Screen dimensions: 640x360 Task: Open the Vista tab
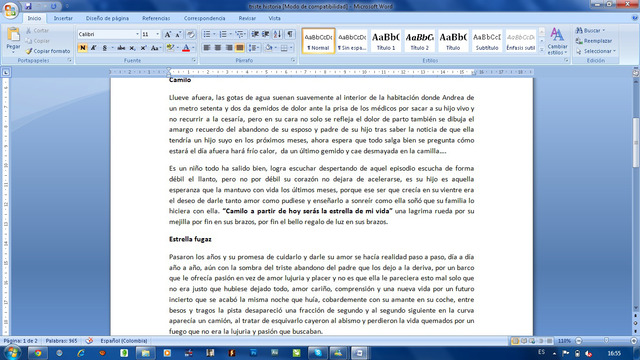(274, 18)
